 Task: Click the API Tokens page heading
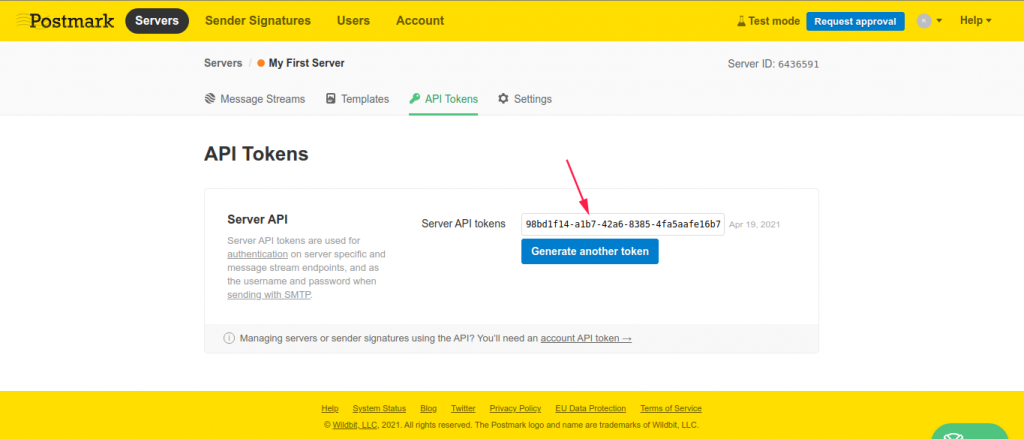(256, 154)
